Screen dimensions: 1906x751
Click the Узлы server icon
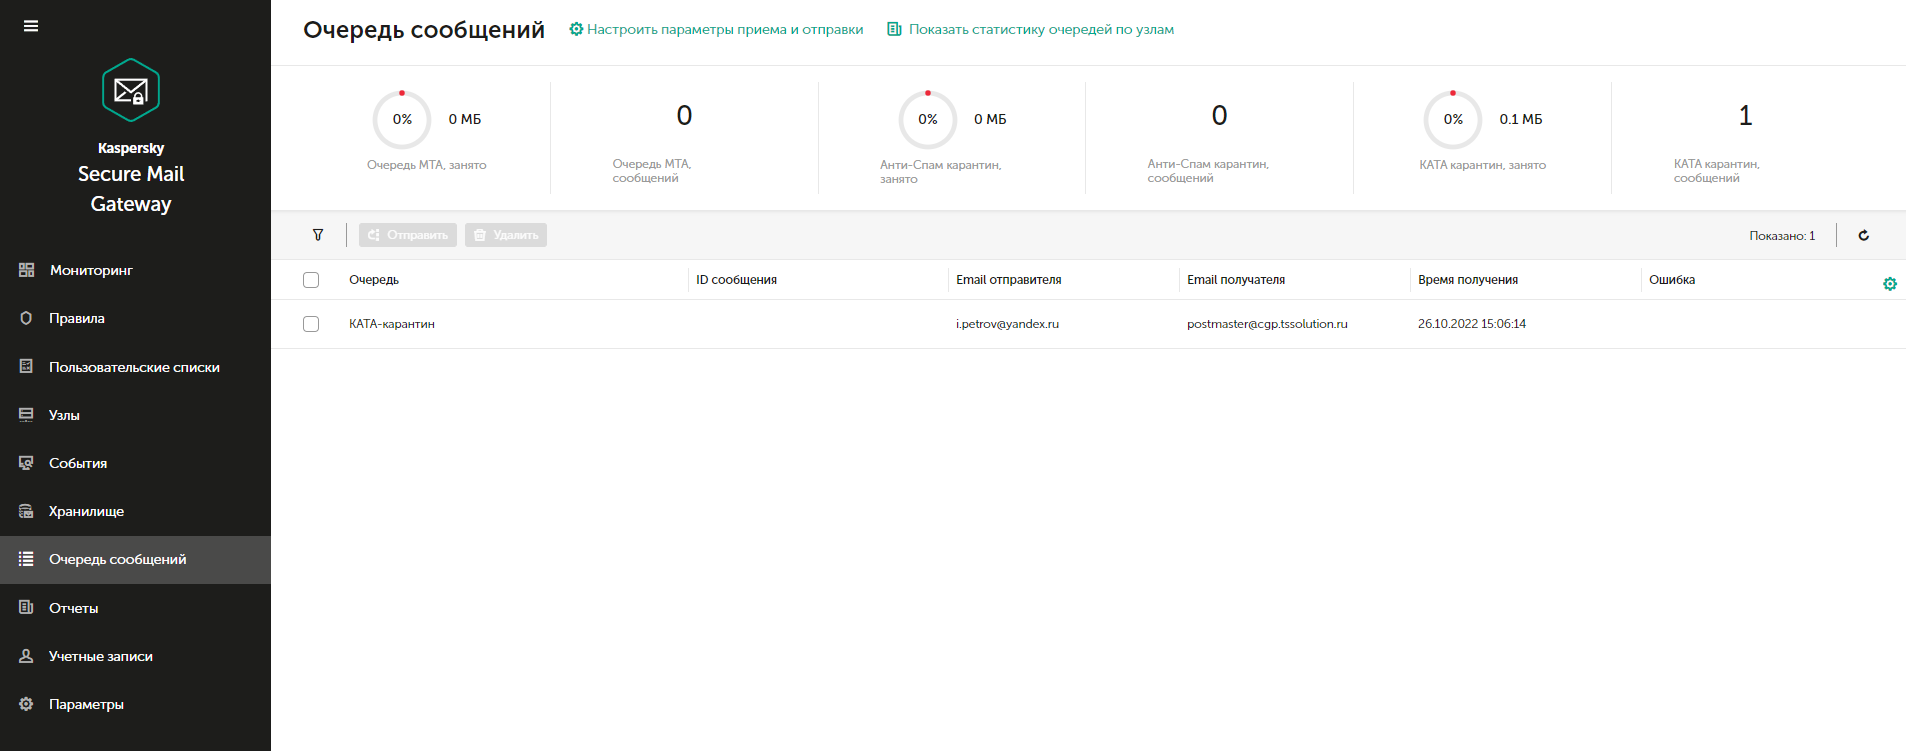point(27,414)
